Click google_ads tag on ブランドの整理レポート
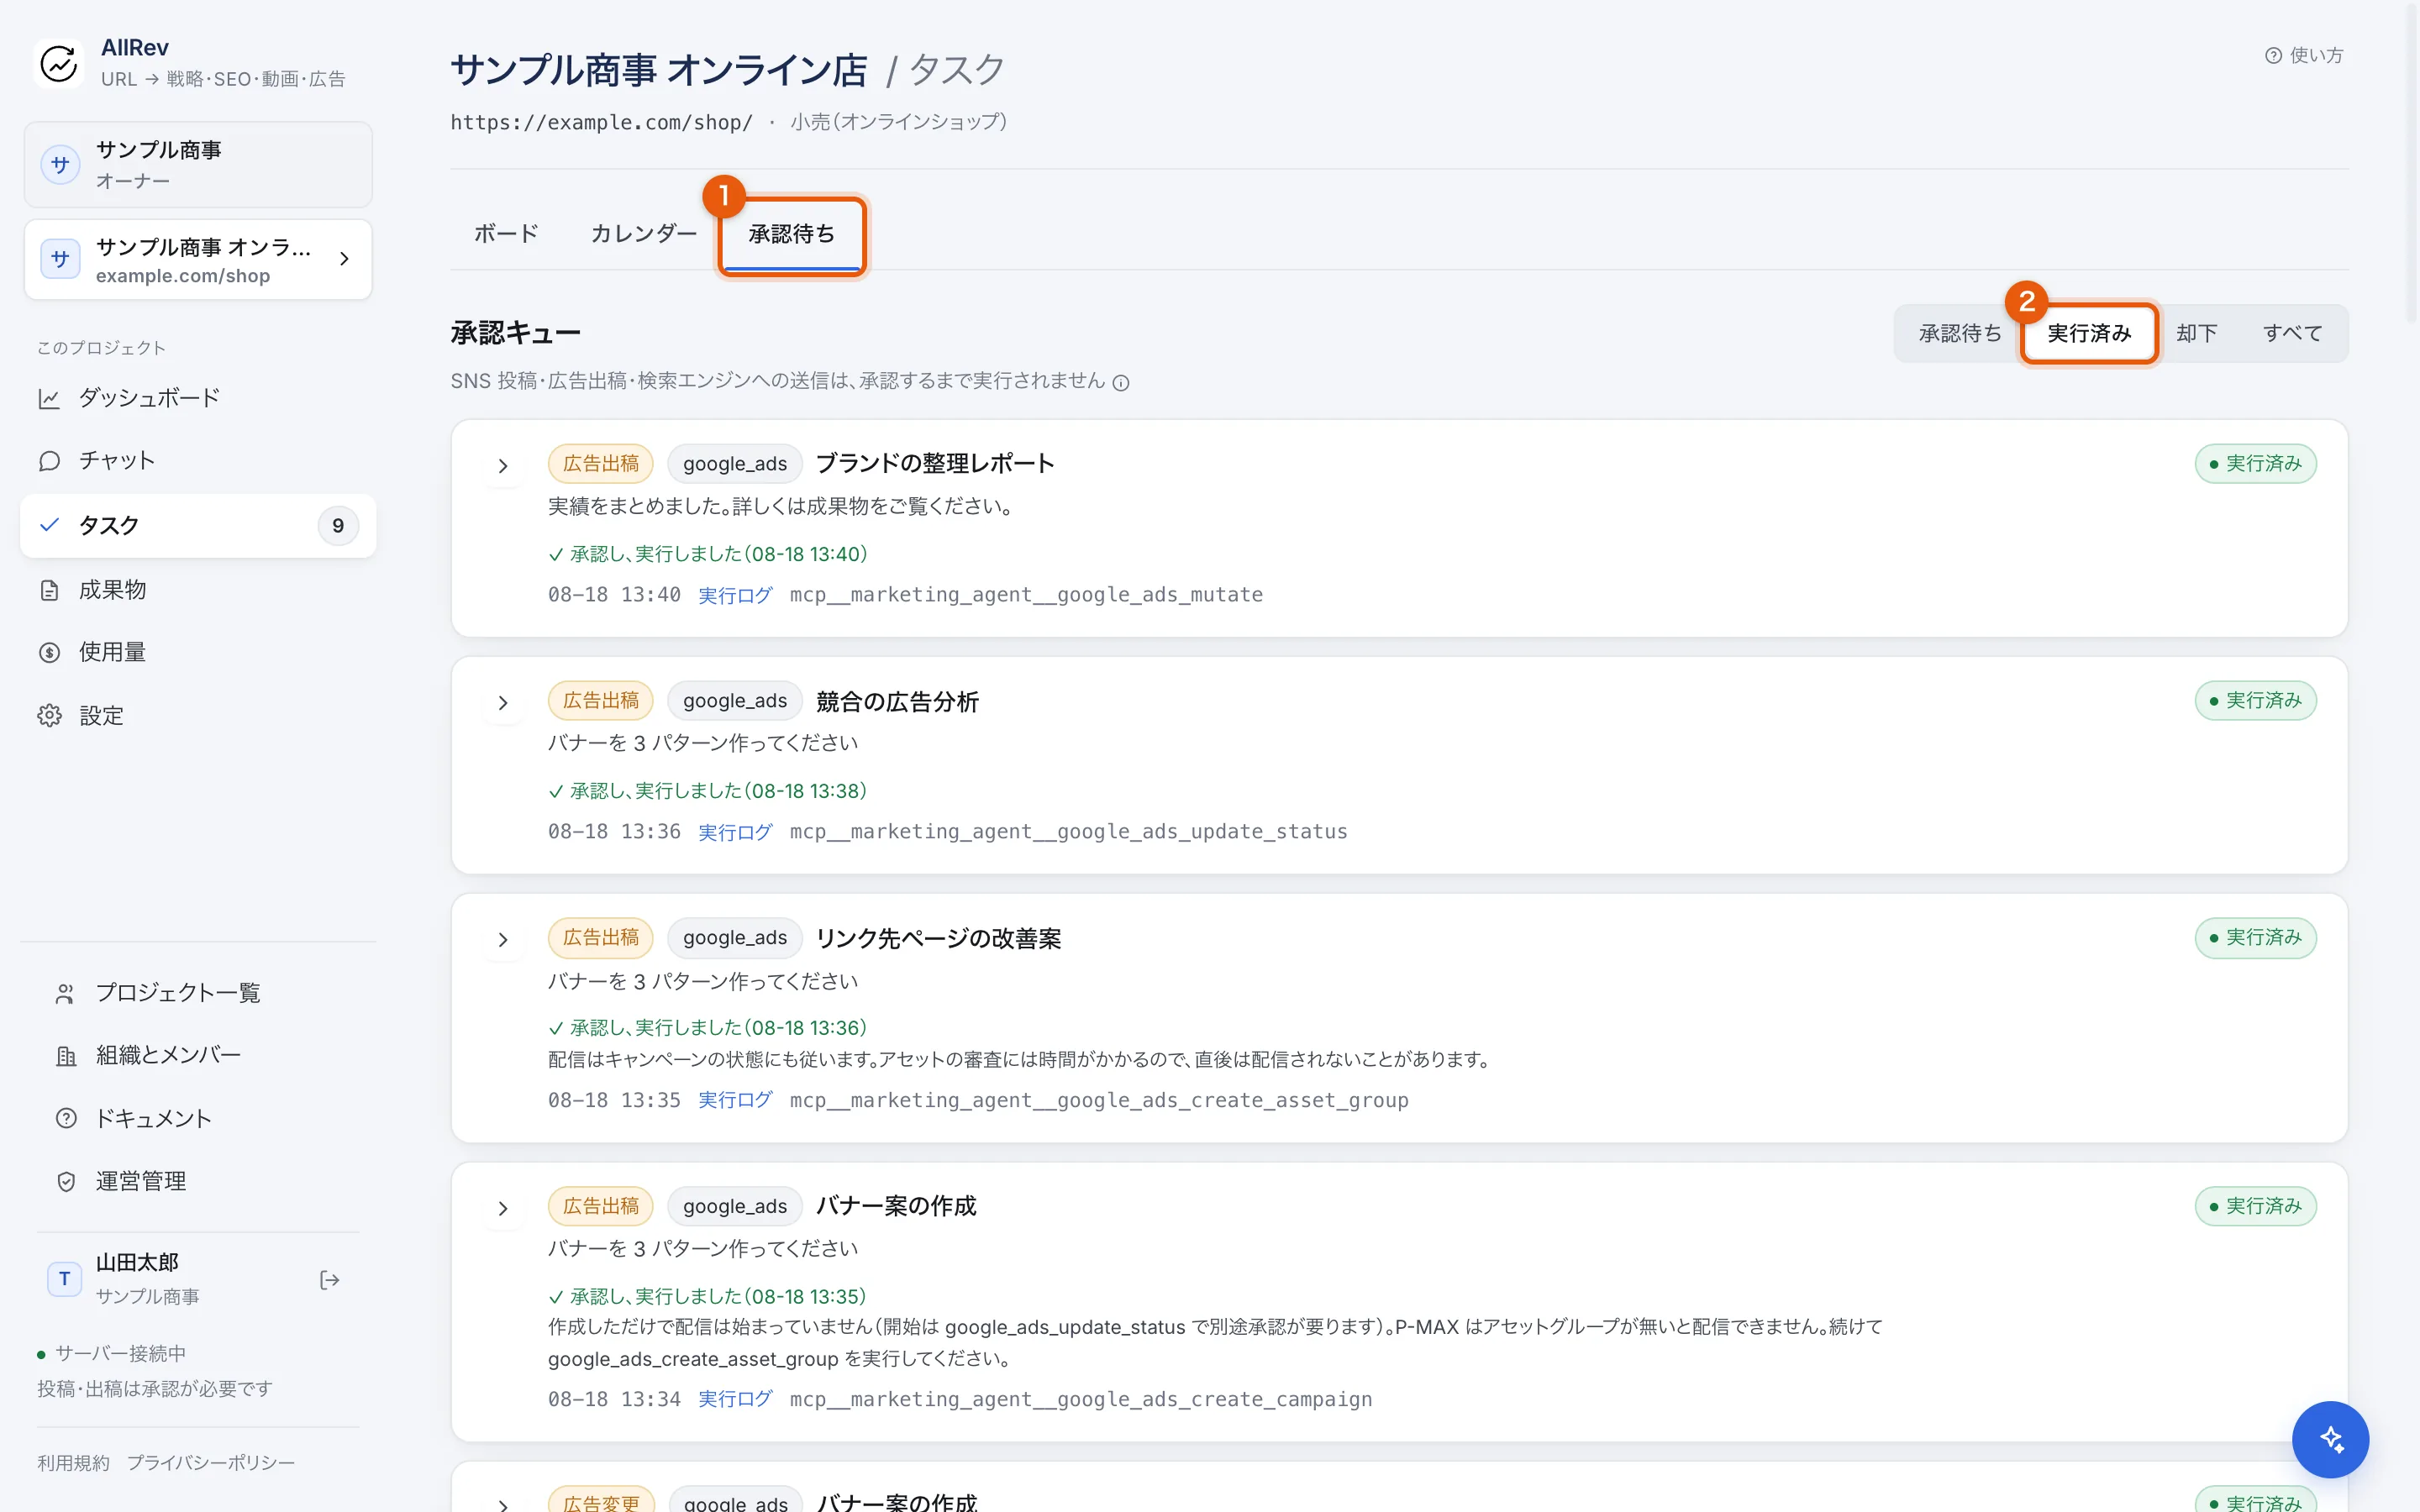Viewport: 2420px width, 1512px height. click(735, 464)
